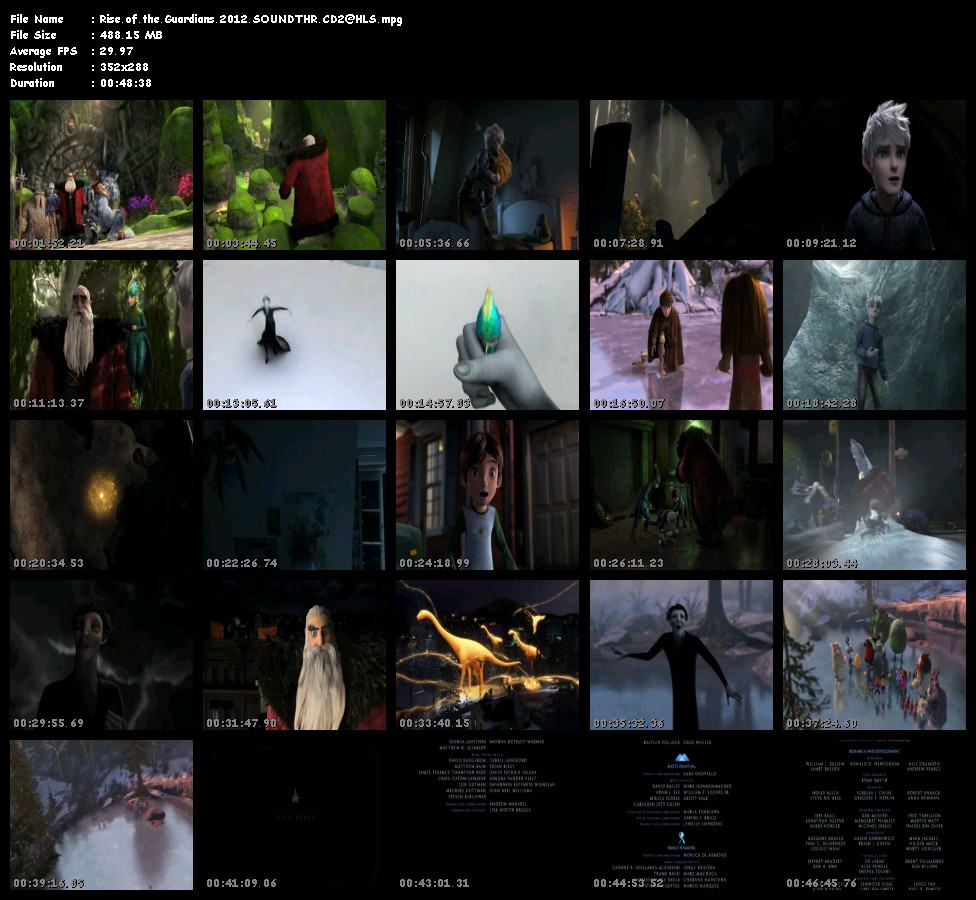Click the file size value 488.15 MB

(131, 35)
